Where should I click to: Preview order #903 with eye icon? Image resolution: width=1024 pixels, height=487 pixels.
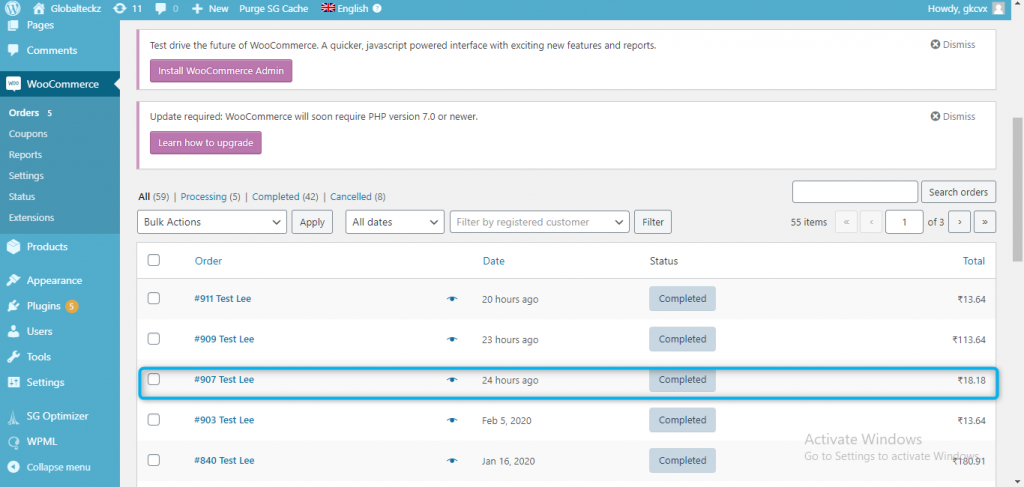point(452,420)
